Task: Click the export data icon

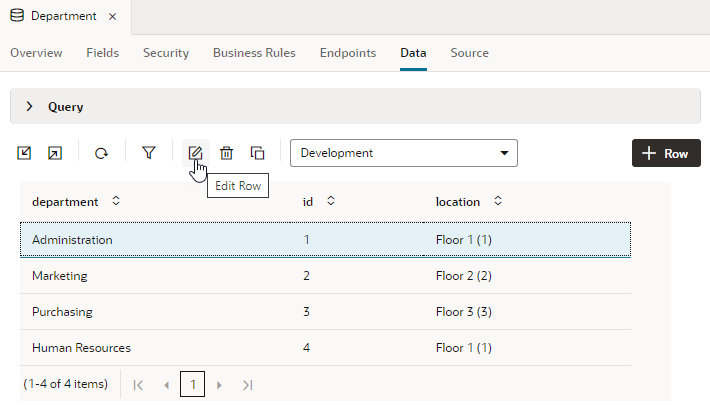Action: 55,153
